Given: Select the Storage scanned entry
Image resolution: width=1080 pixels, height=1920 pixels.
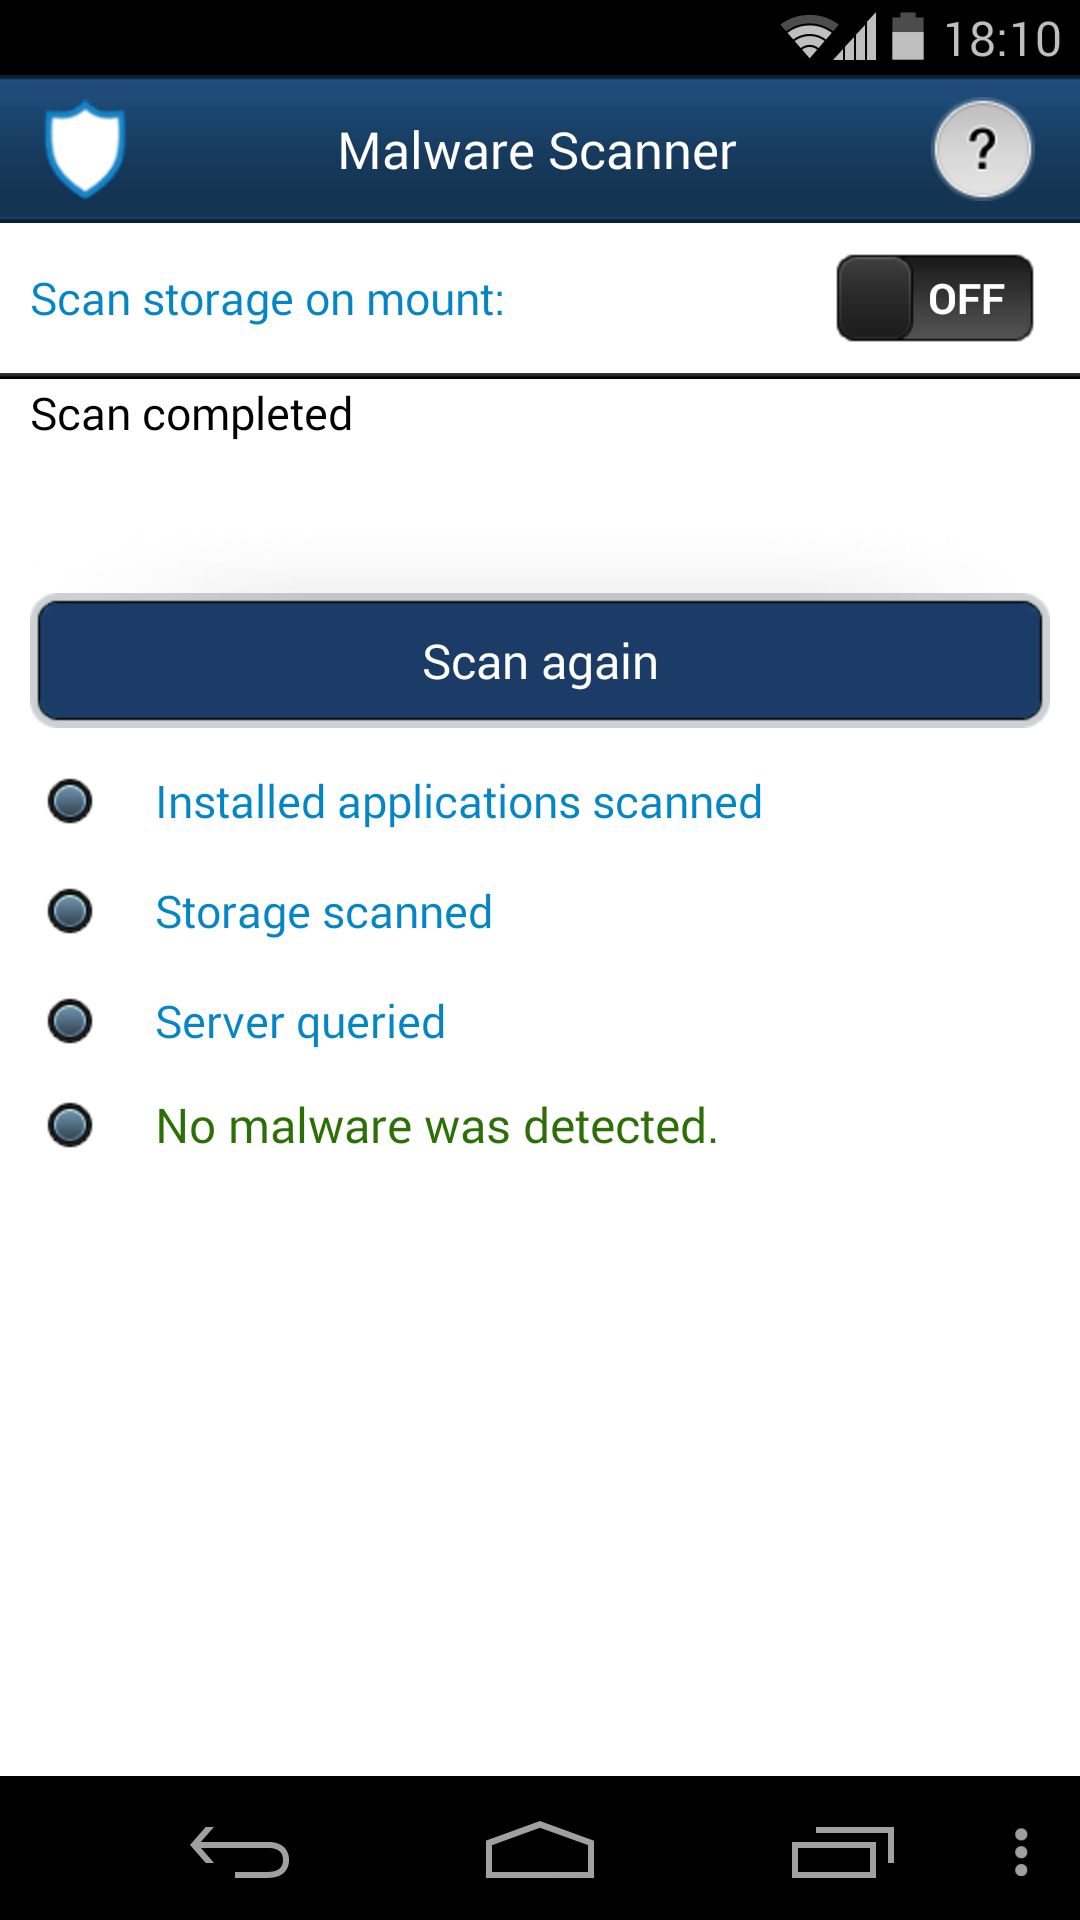Looking at the screenshot, I should coord(324,913).
